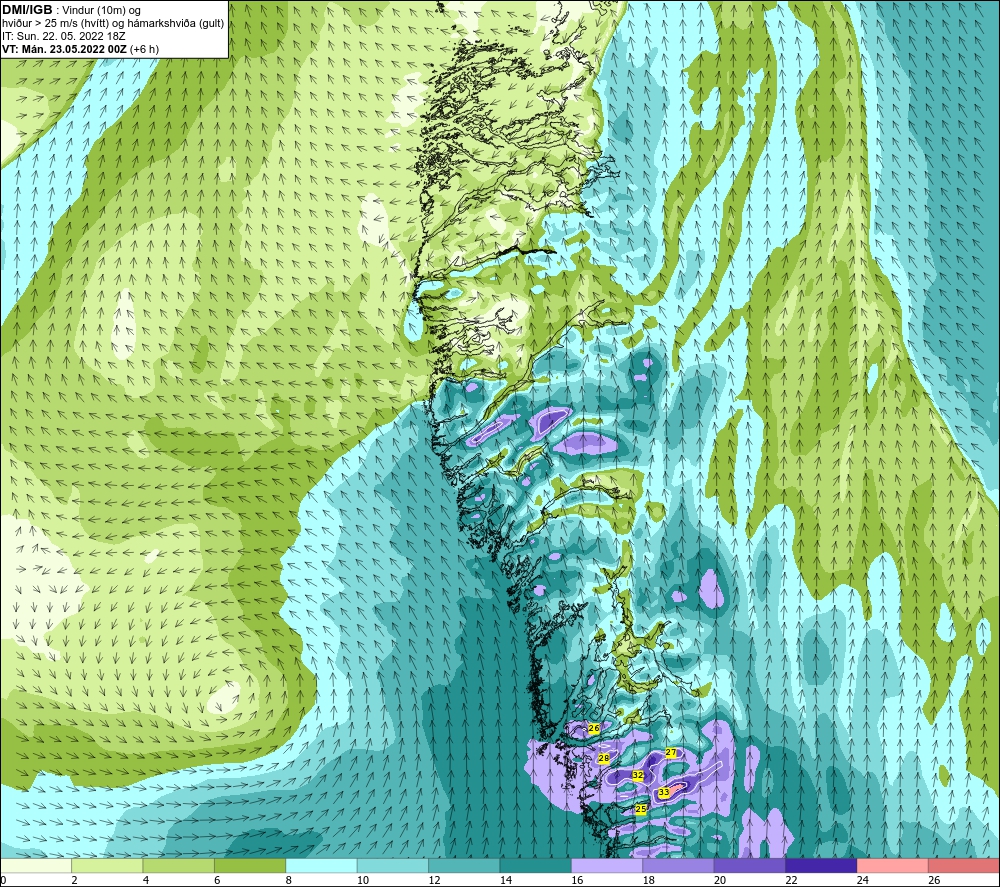Click the yellow gust label 25
The image size is (1000, 887).
[x=642, y=809]
